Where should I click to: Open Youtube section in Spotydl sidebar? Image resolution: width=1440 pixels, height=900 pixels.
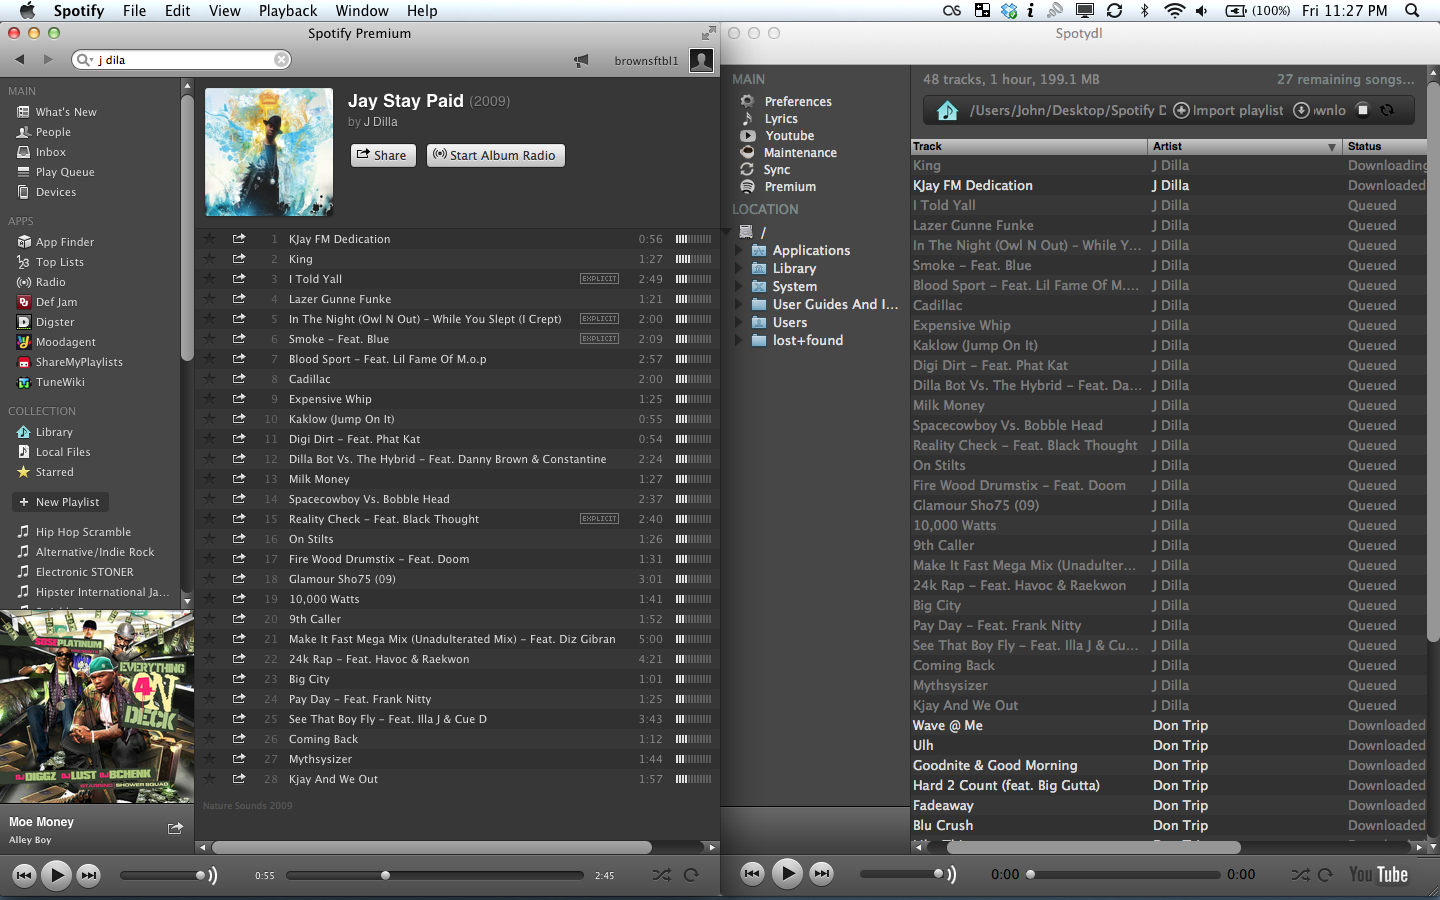[x=789, y=135]
